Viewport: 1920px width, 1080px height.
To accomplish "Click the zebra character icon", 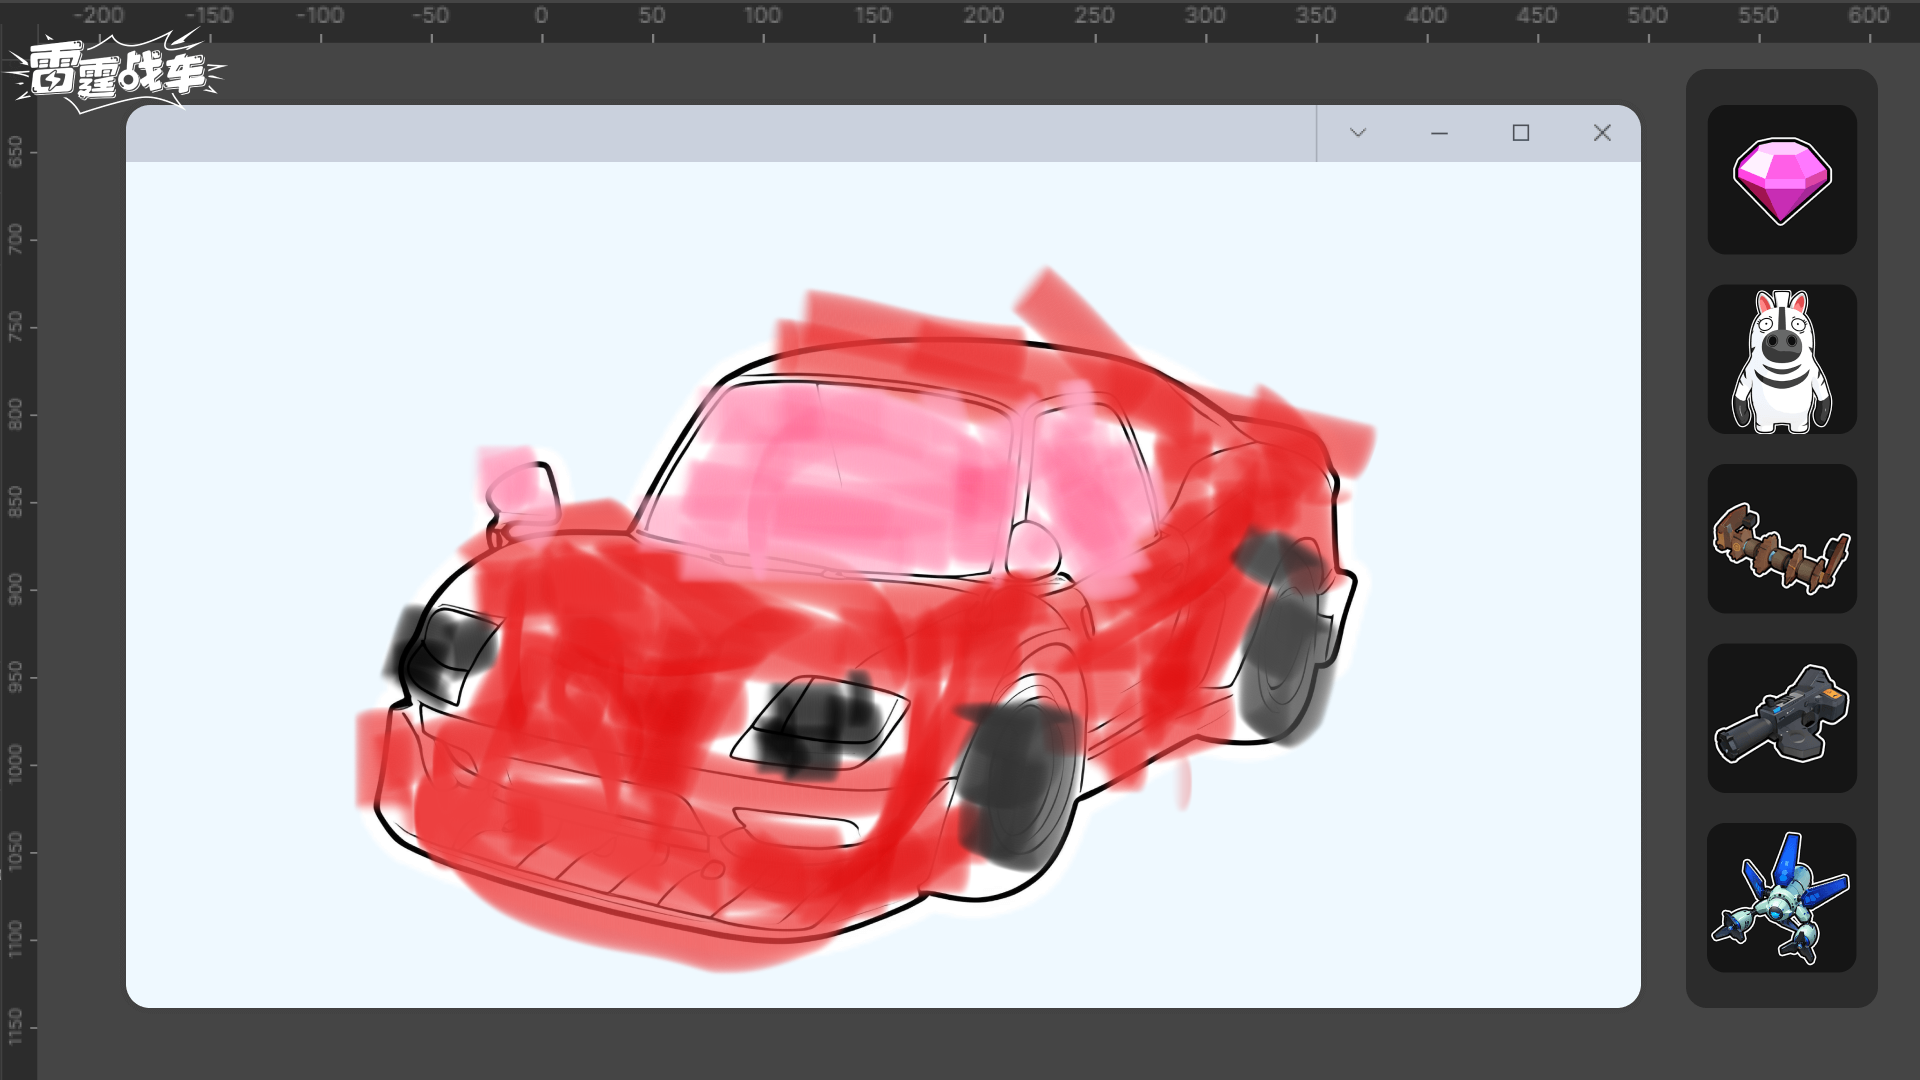I will coord(1781,360).
